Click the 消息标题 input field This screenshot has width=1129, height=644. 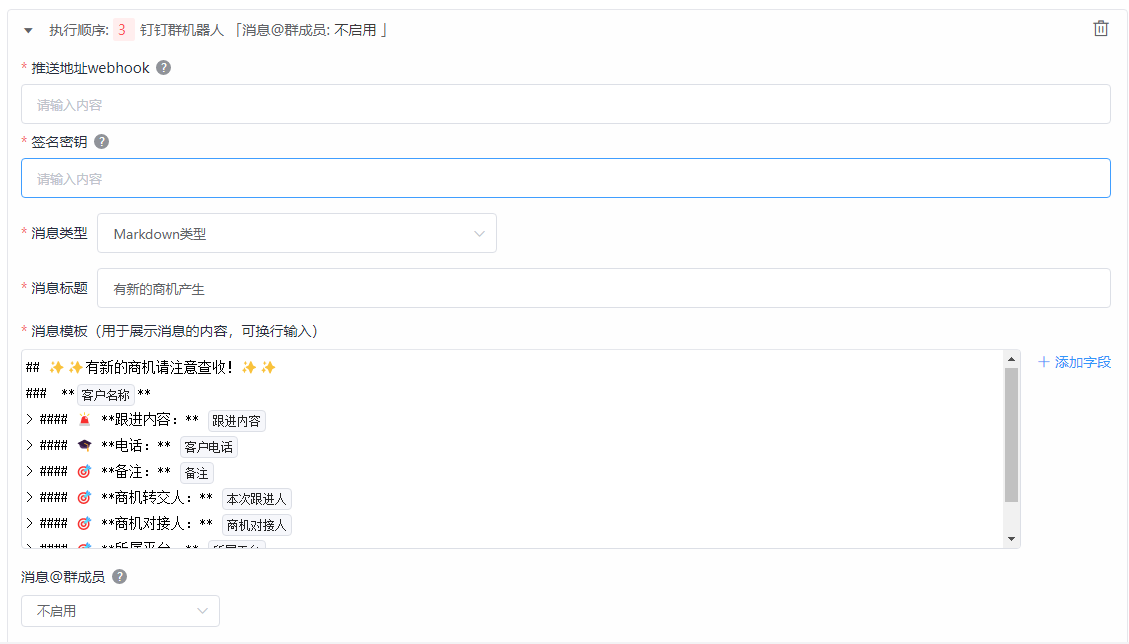(x=603, y=289)
